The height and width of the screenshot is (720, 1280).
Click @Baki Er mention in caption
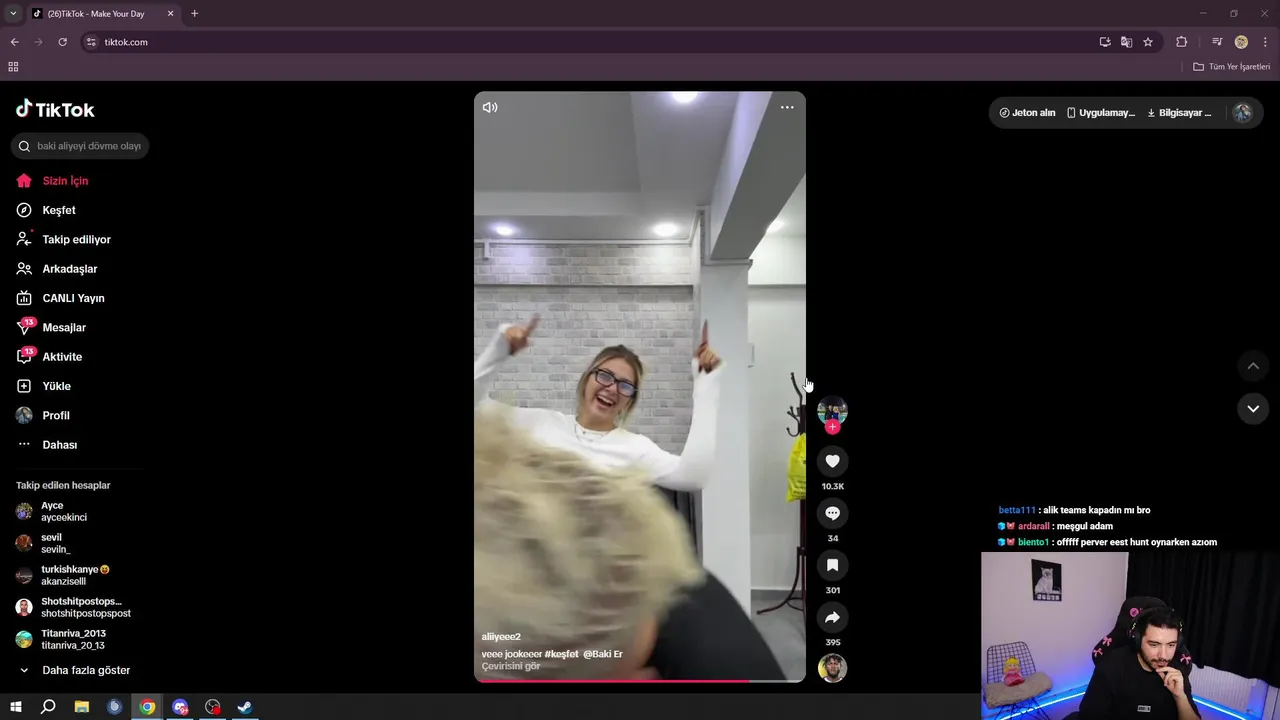coord(603,654)
